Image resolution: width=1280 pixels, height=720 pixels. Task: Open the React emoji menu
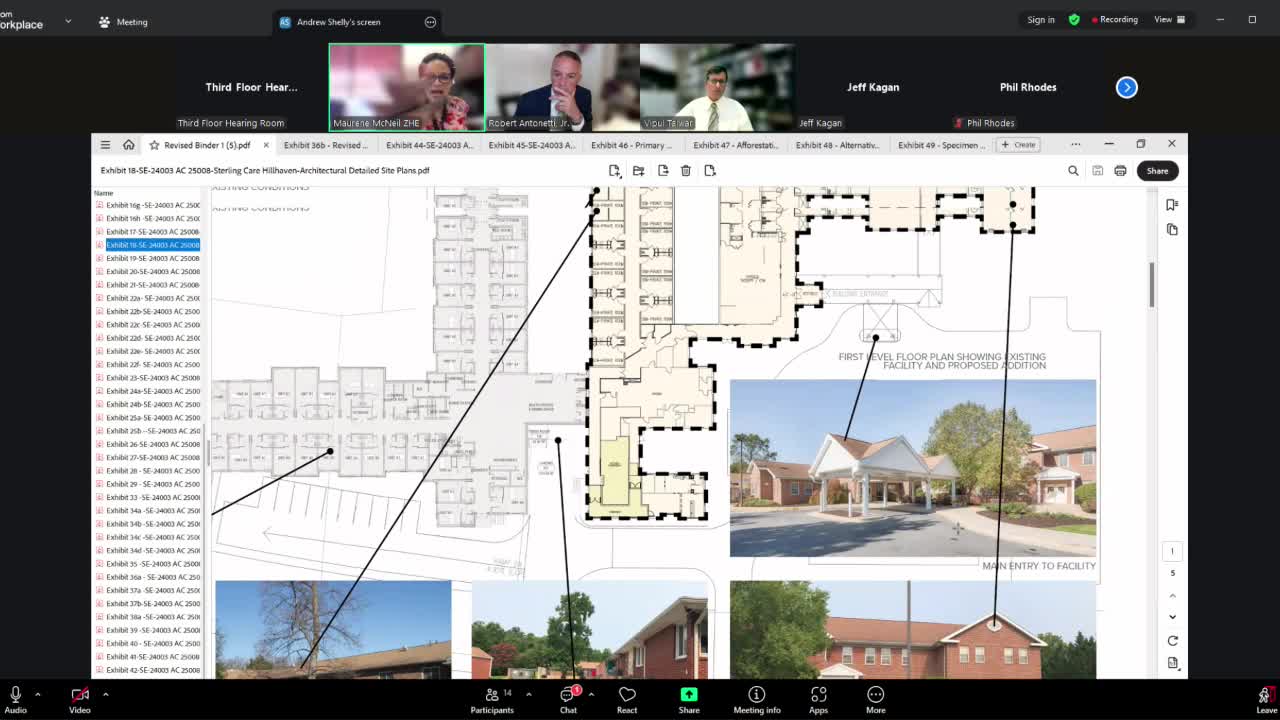pyautogui.click(x=627, y=699)
